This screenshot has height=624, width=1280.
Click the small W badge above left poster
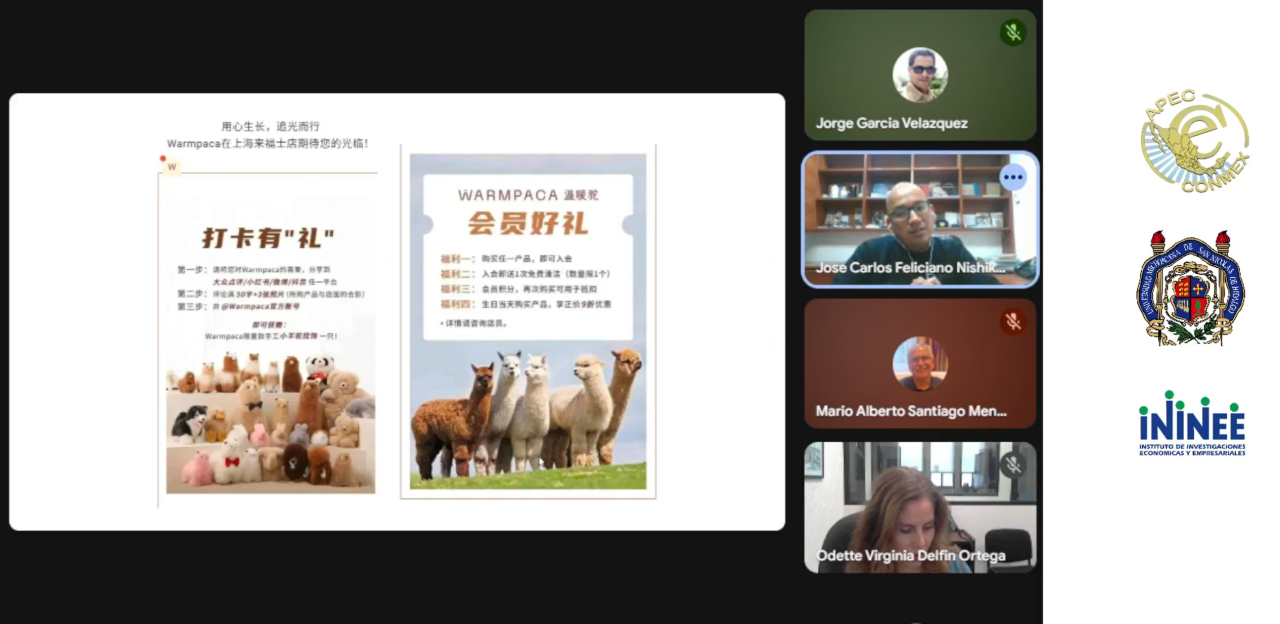tap(172, 166)
